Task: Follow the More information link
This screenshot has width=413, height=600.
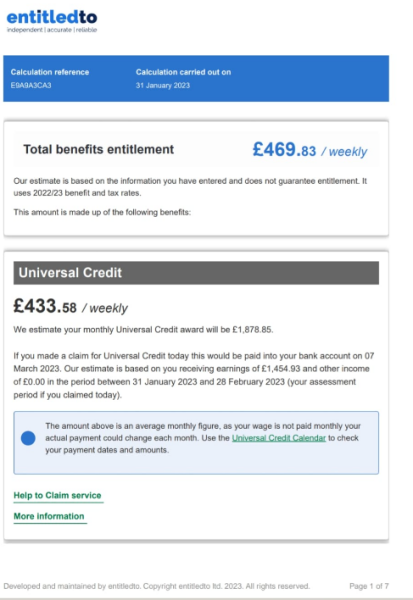Action: pos(49,516)
